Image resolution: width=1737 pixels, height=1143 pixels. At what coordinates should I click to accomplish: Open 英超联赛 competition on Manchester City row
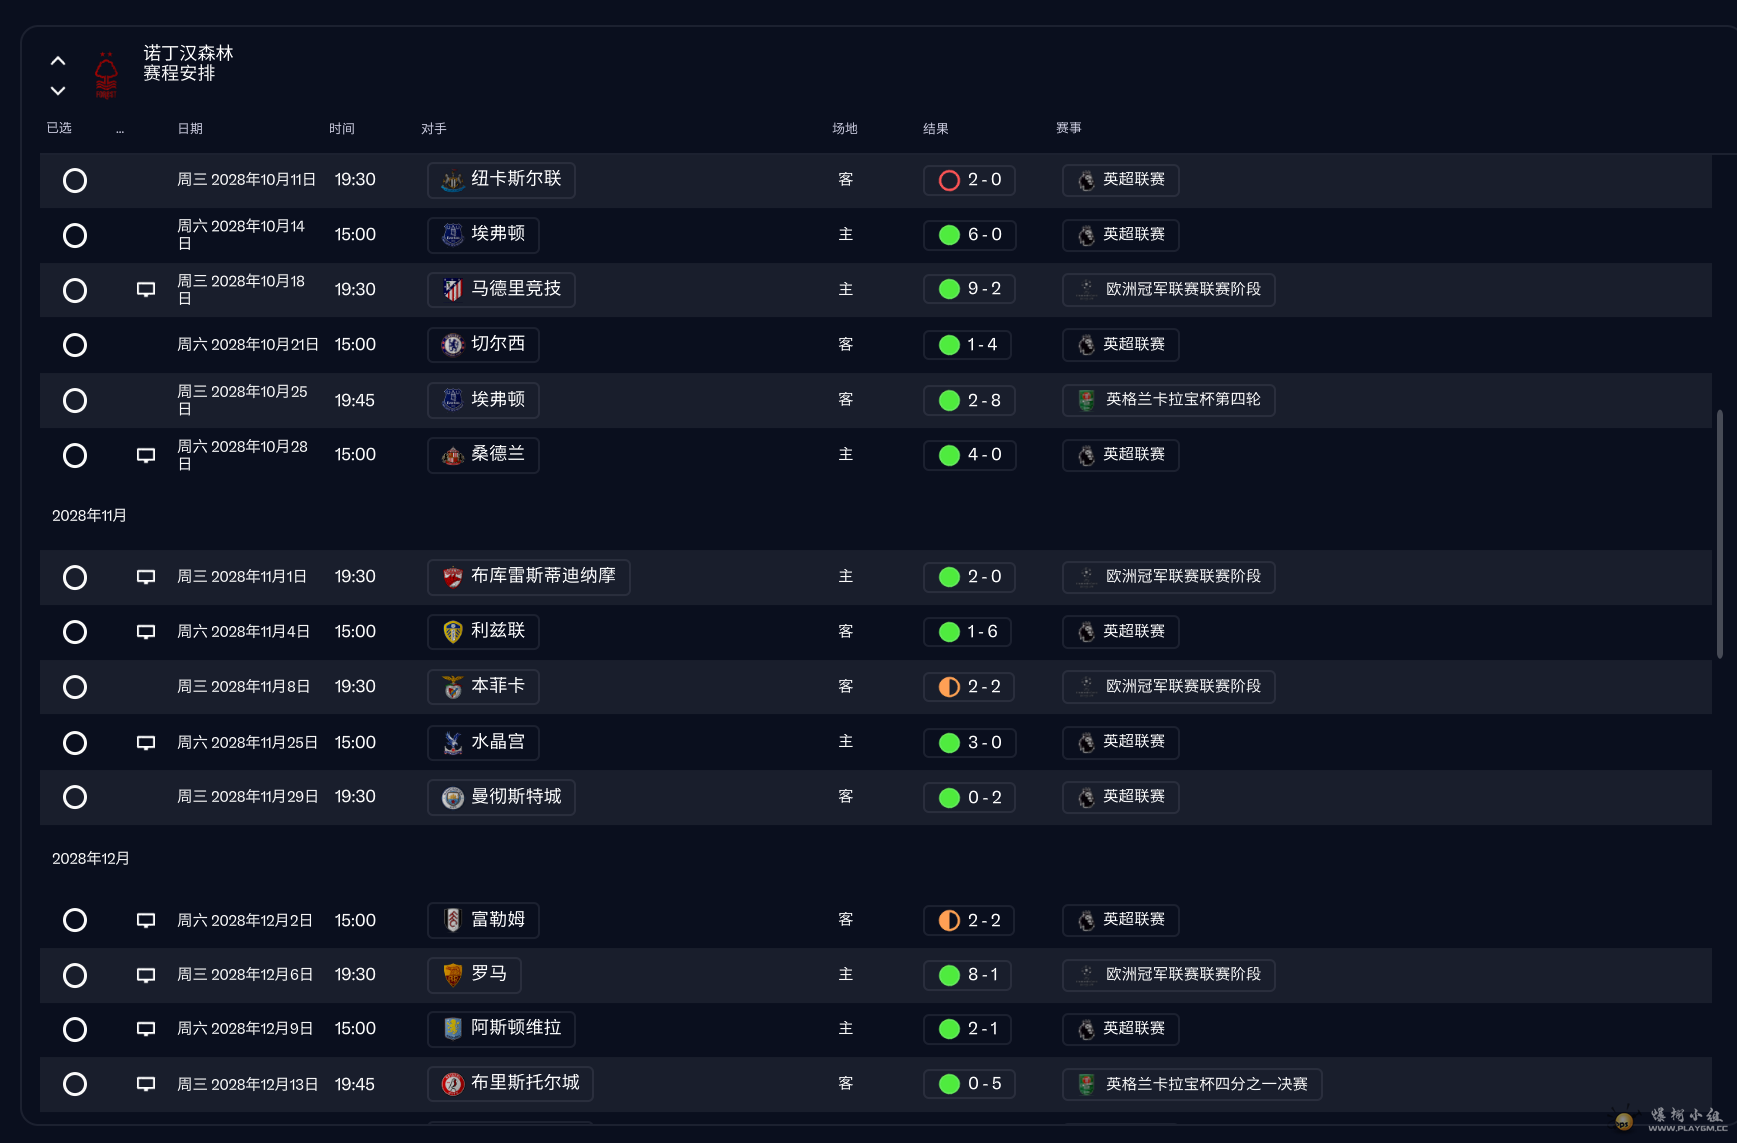(1121, 797)
